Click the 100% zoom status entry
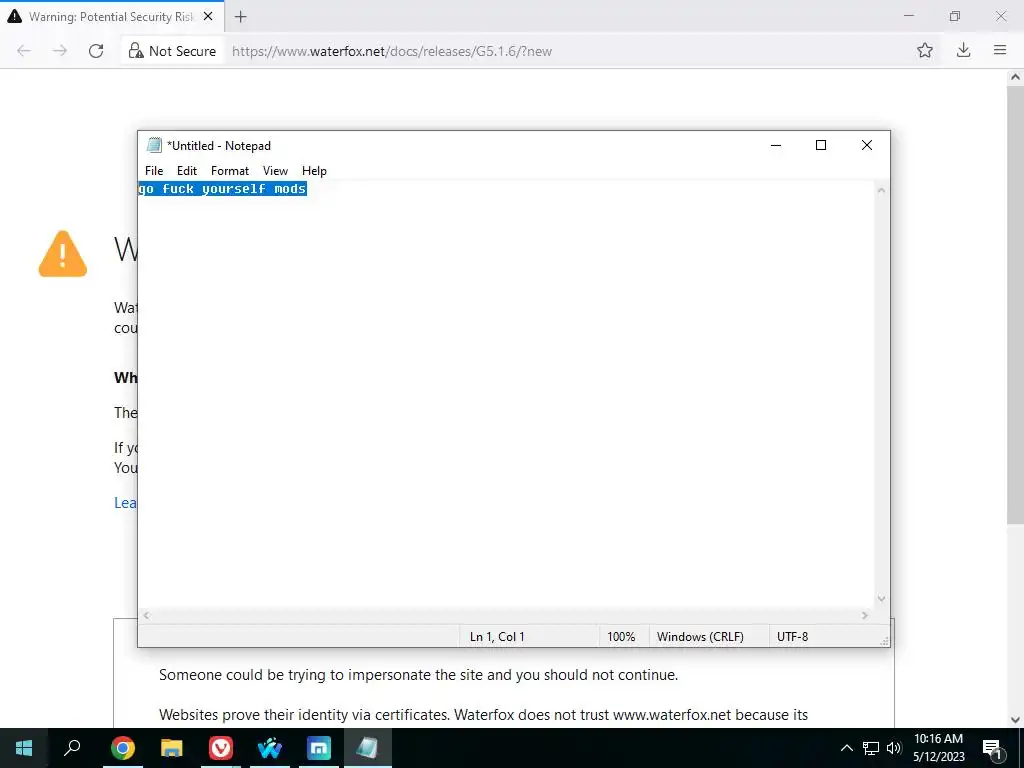1024x768 pixels. 621,636
